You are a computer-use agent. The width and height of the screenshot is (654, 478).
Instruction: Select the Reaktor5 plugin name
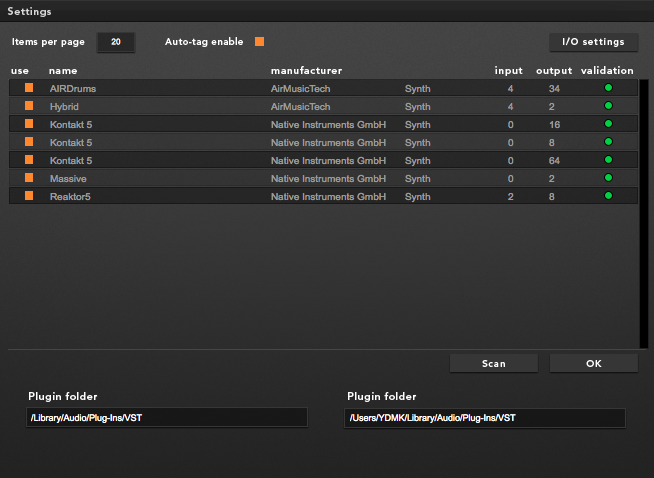point(70,196)
